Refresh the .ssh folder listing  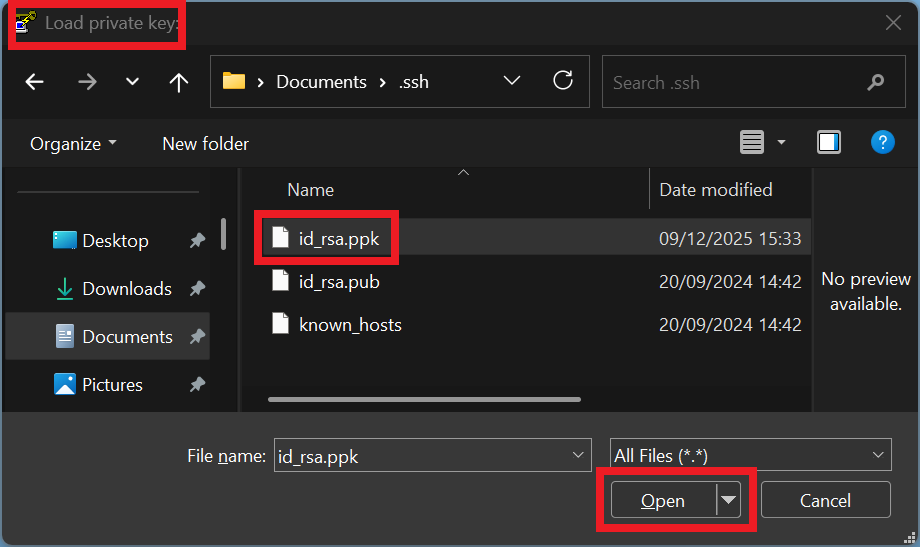point(563,81)
